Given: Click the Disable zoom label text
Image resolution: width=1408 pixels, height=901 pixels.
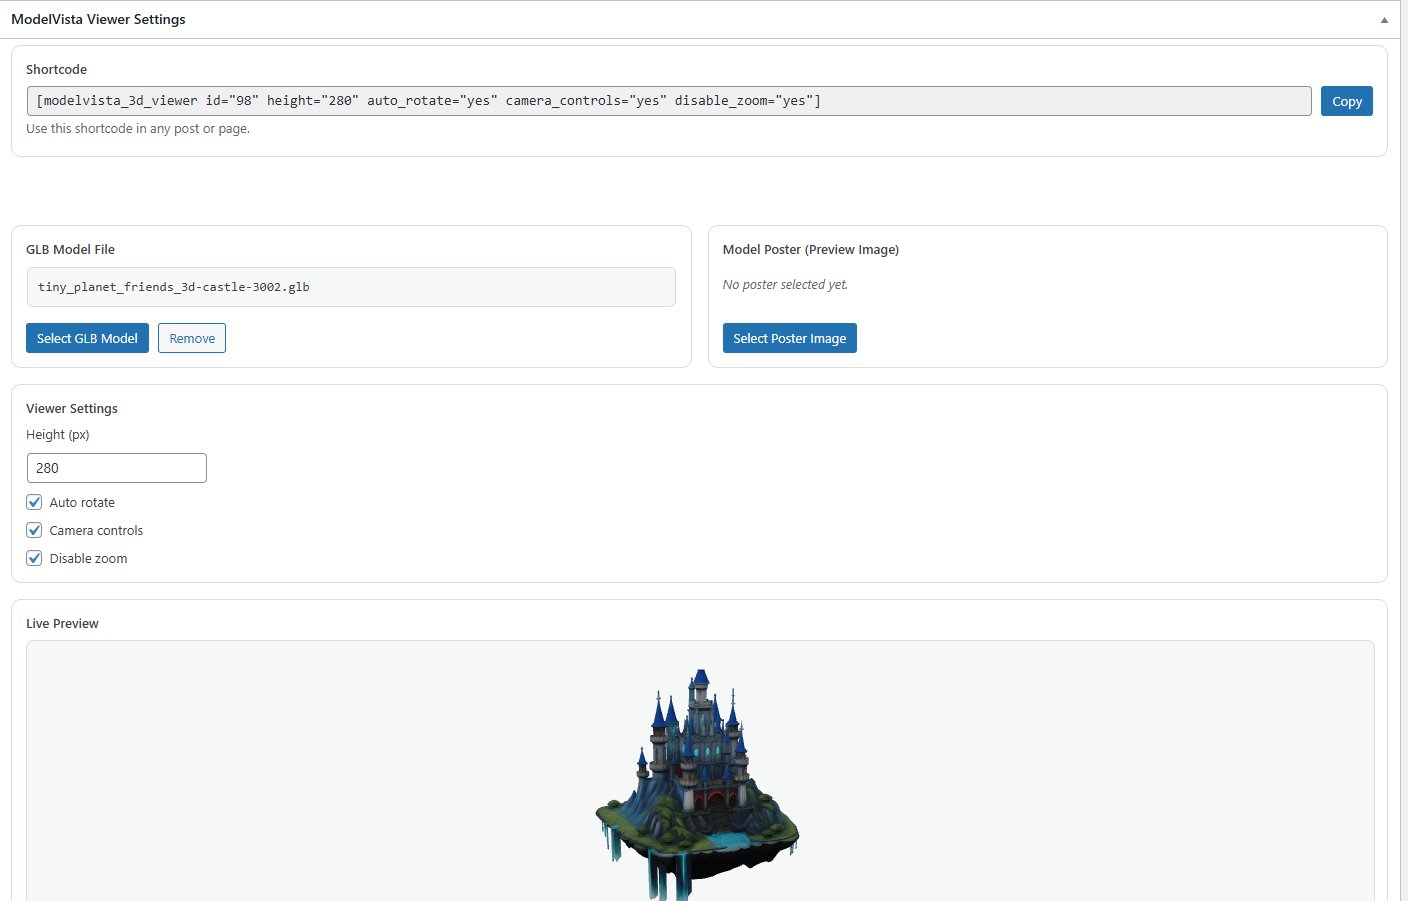Looking at the screenshot, I should coord(88,558).
